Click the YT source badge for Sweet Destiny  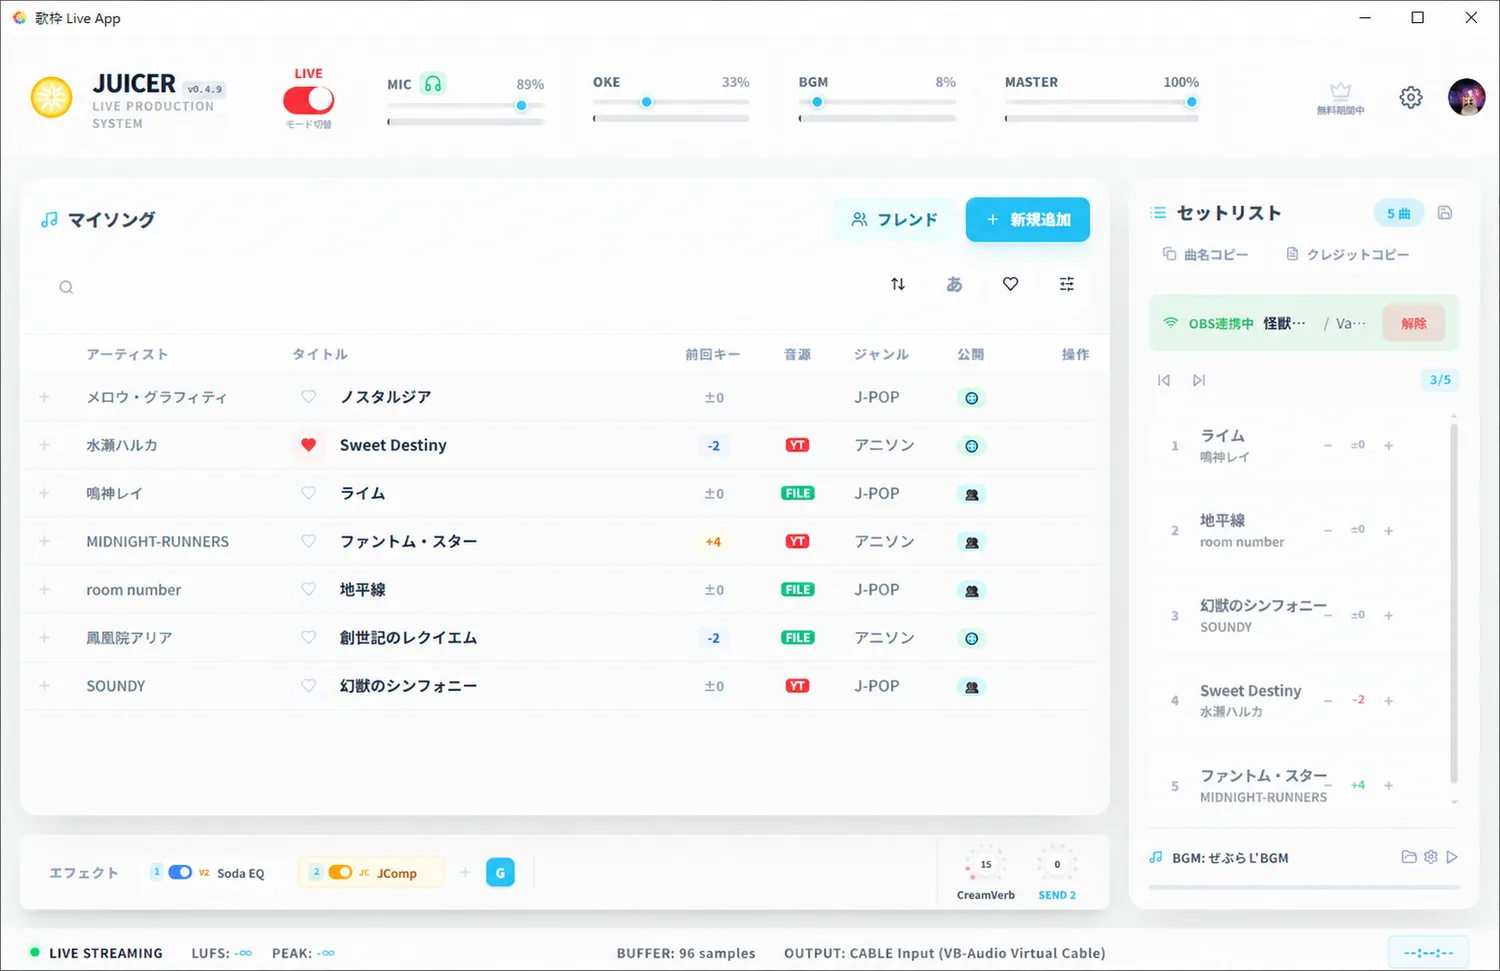797,445
